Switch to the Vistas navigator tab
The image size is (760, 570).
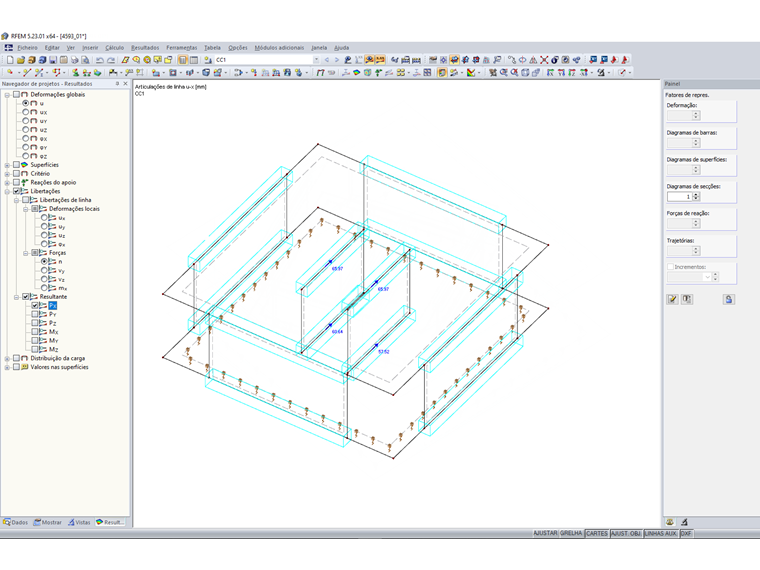[79, 522]
